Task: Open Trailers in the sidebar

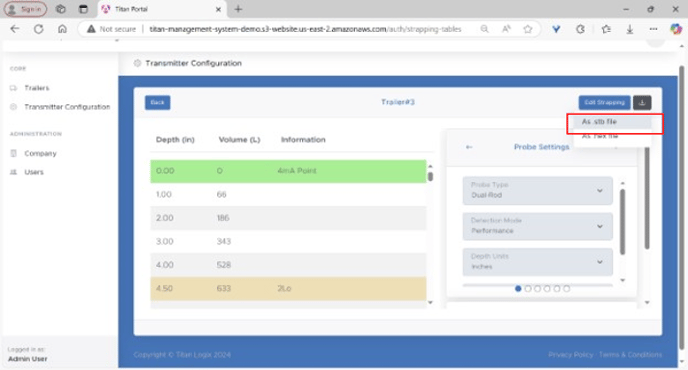Action: click(36, 88)
